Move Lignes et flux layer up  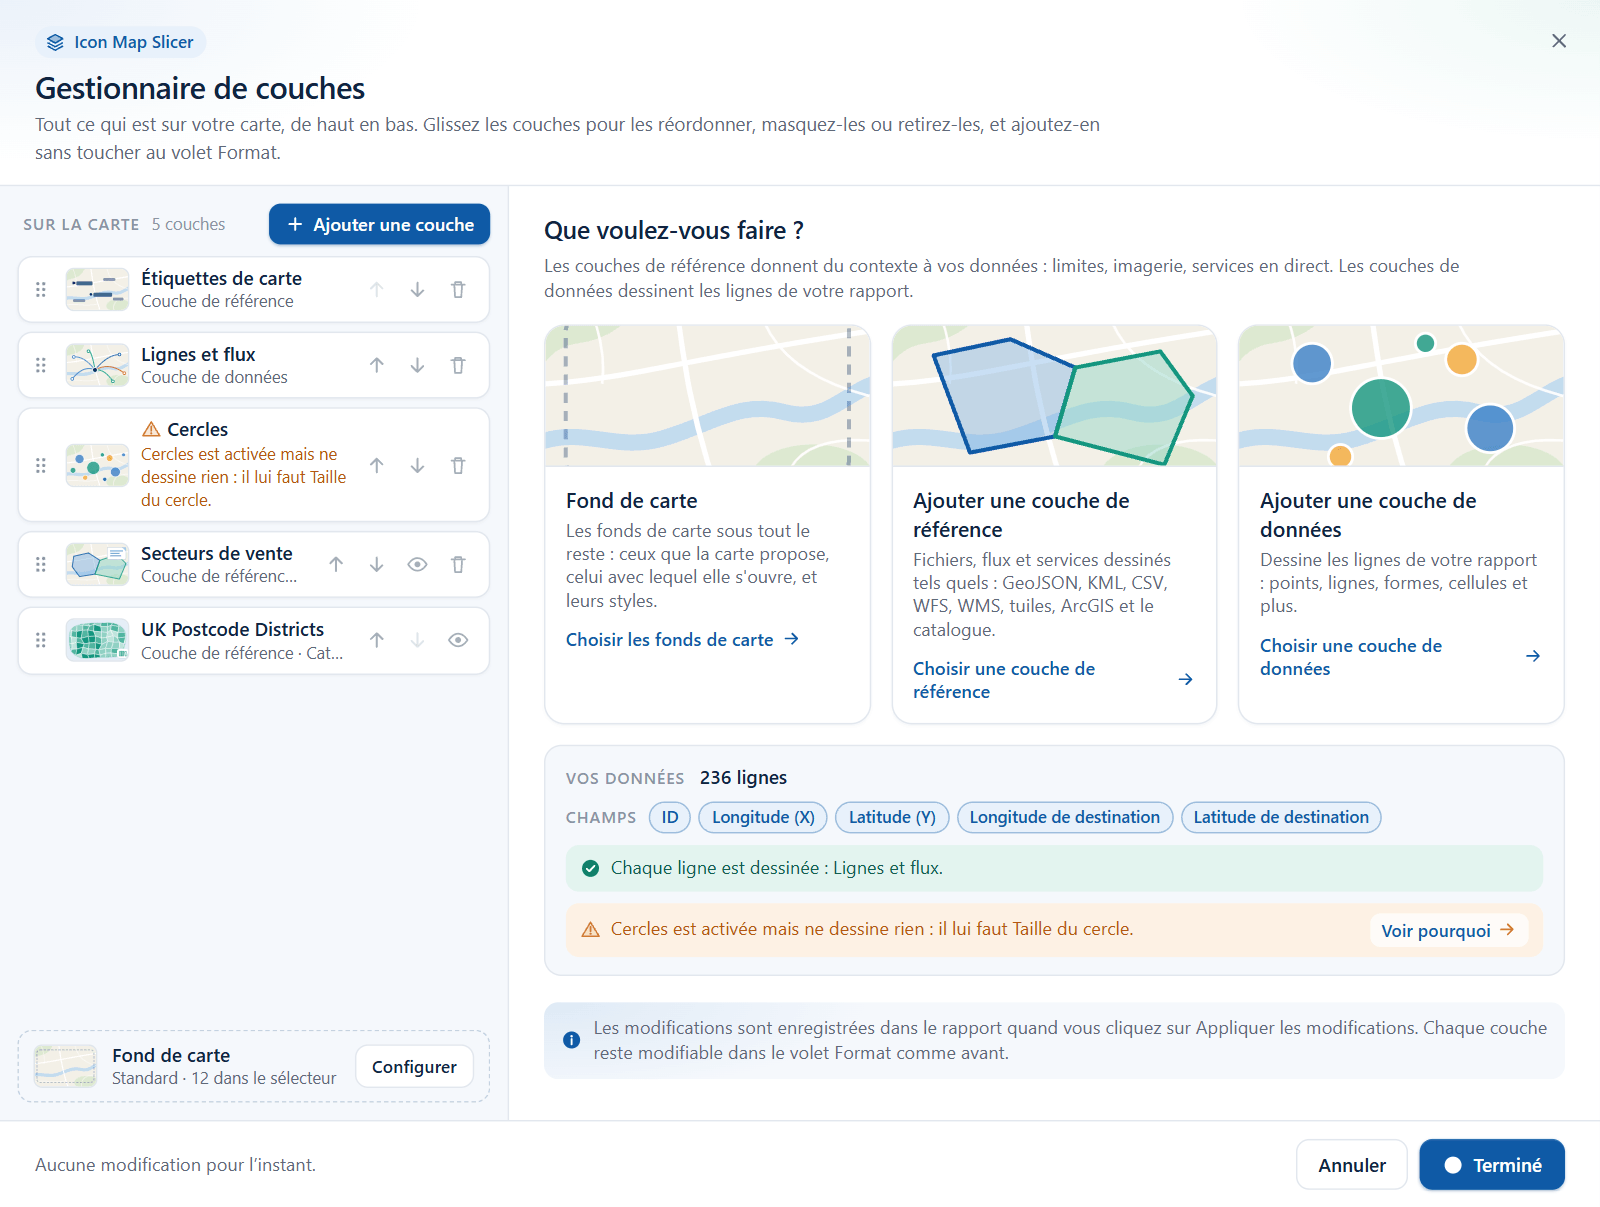click(376, 366)
